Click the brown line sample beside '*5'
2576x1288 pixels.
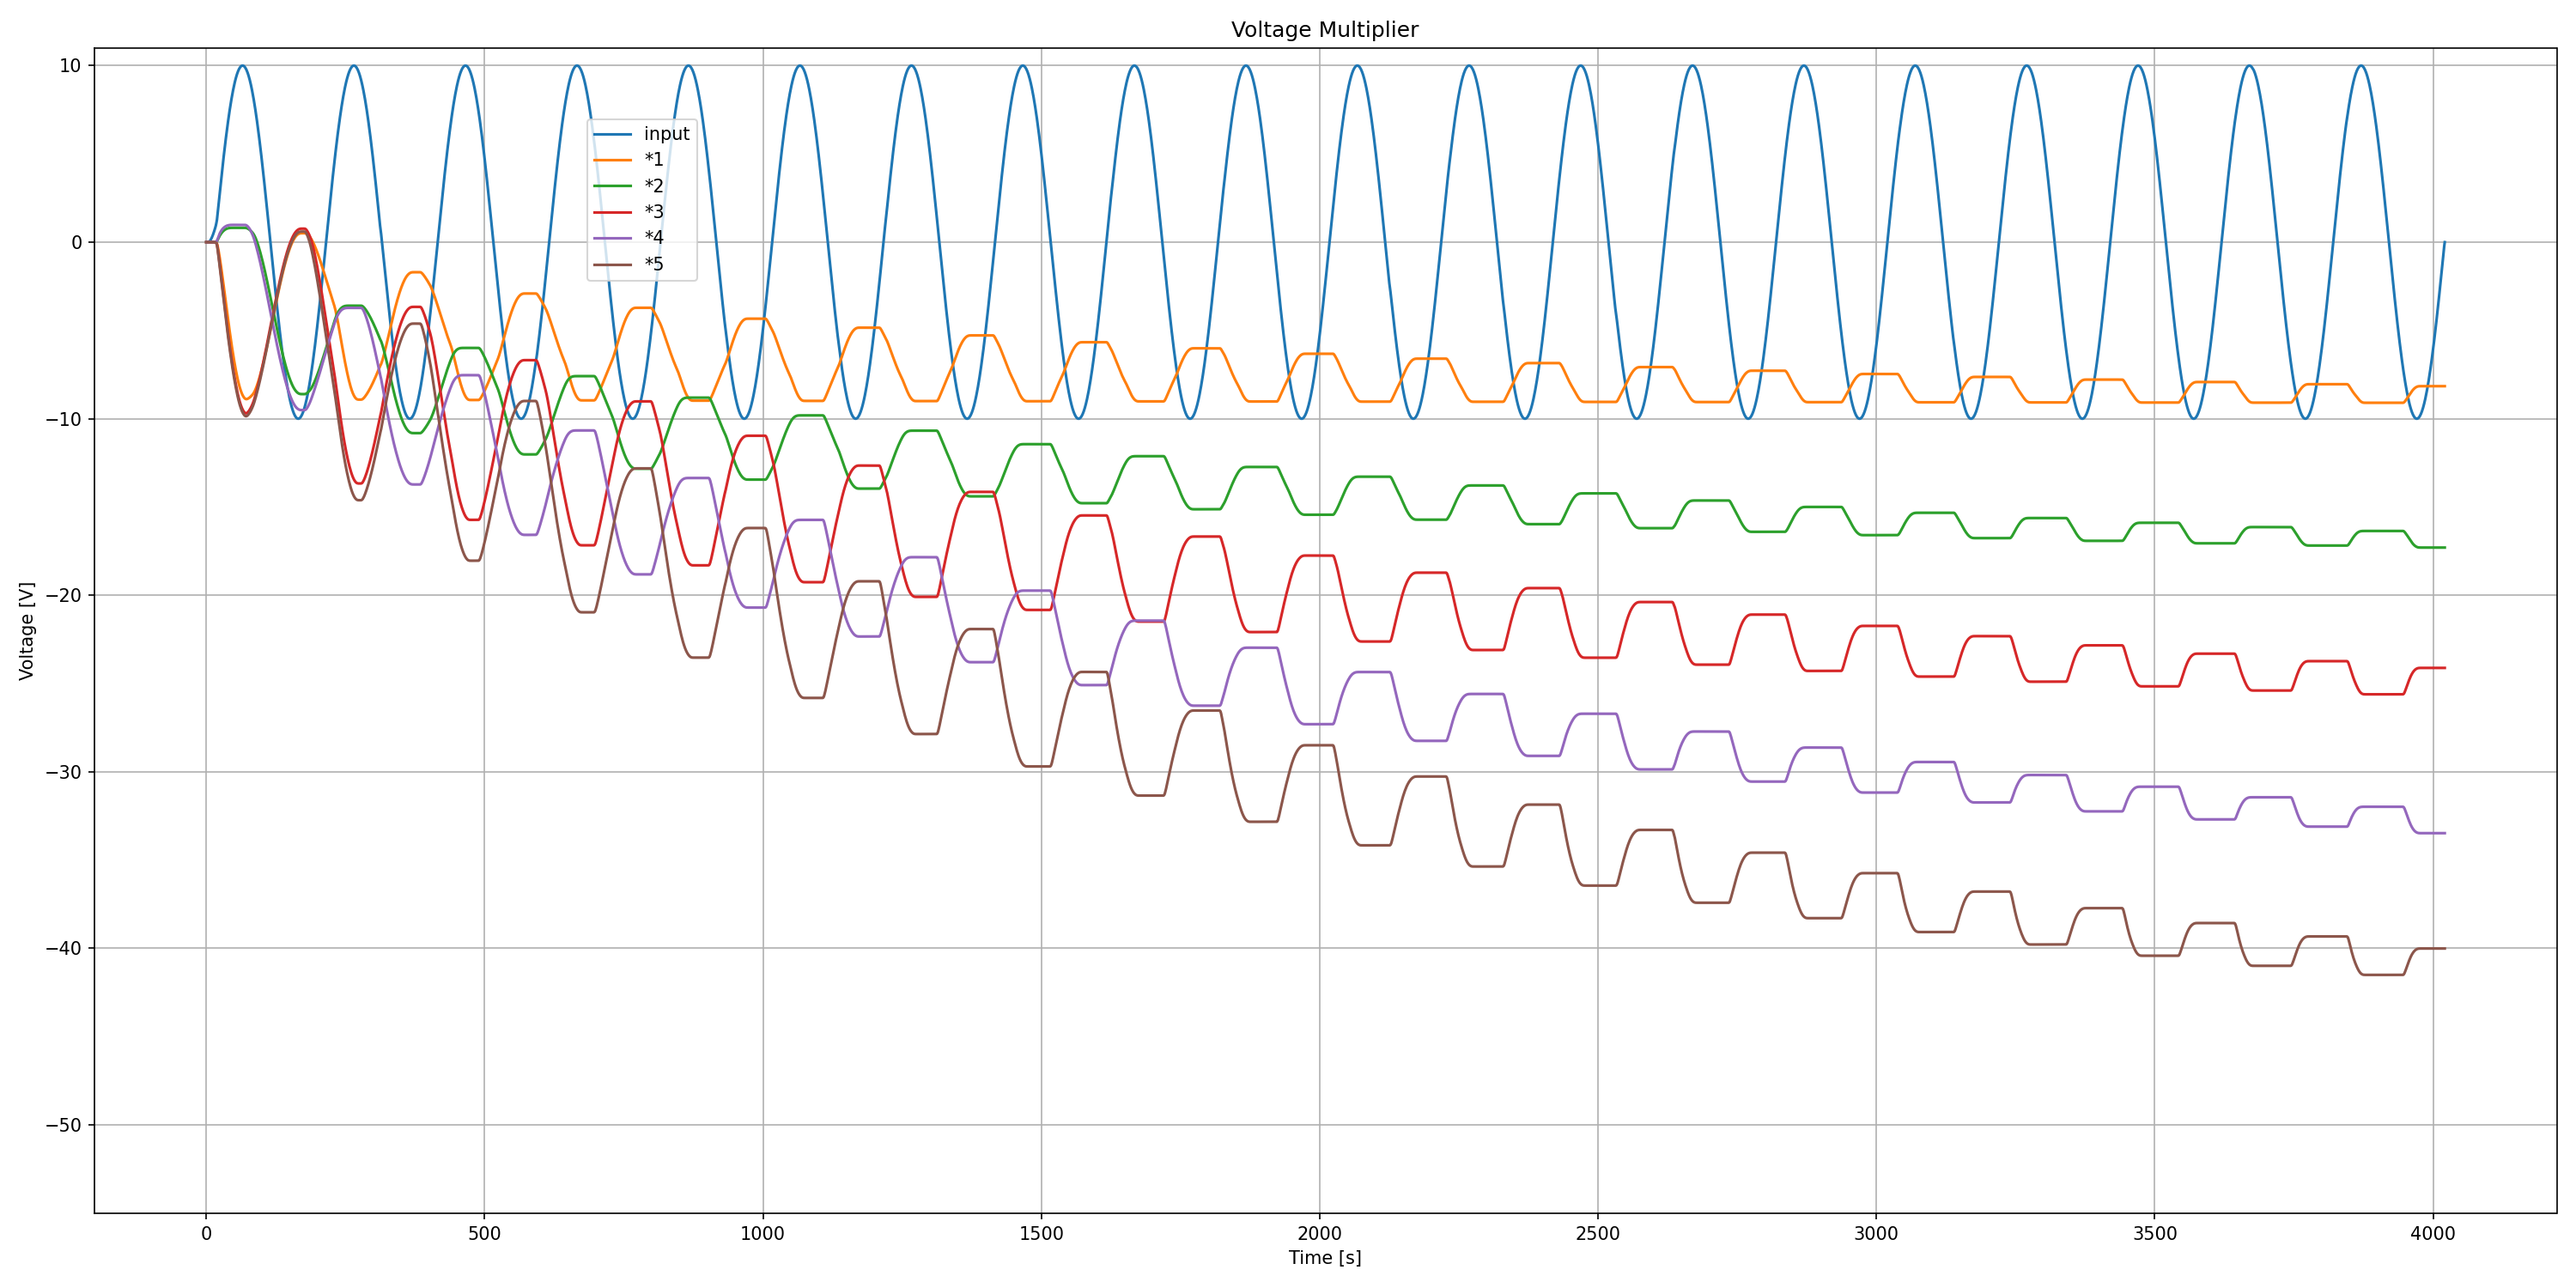[x=613, y=264]
